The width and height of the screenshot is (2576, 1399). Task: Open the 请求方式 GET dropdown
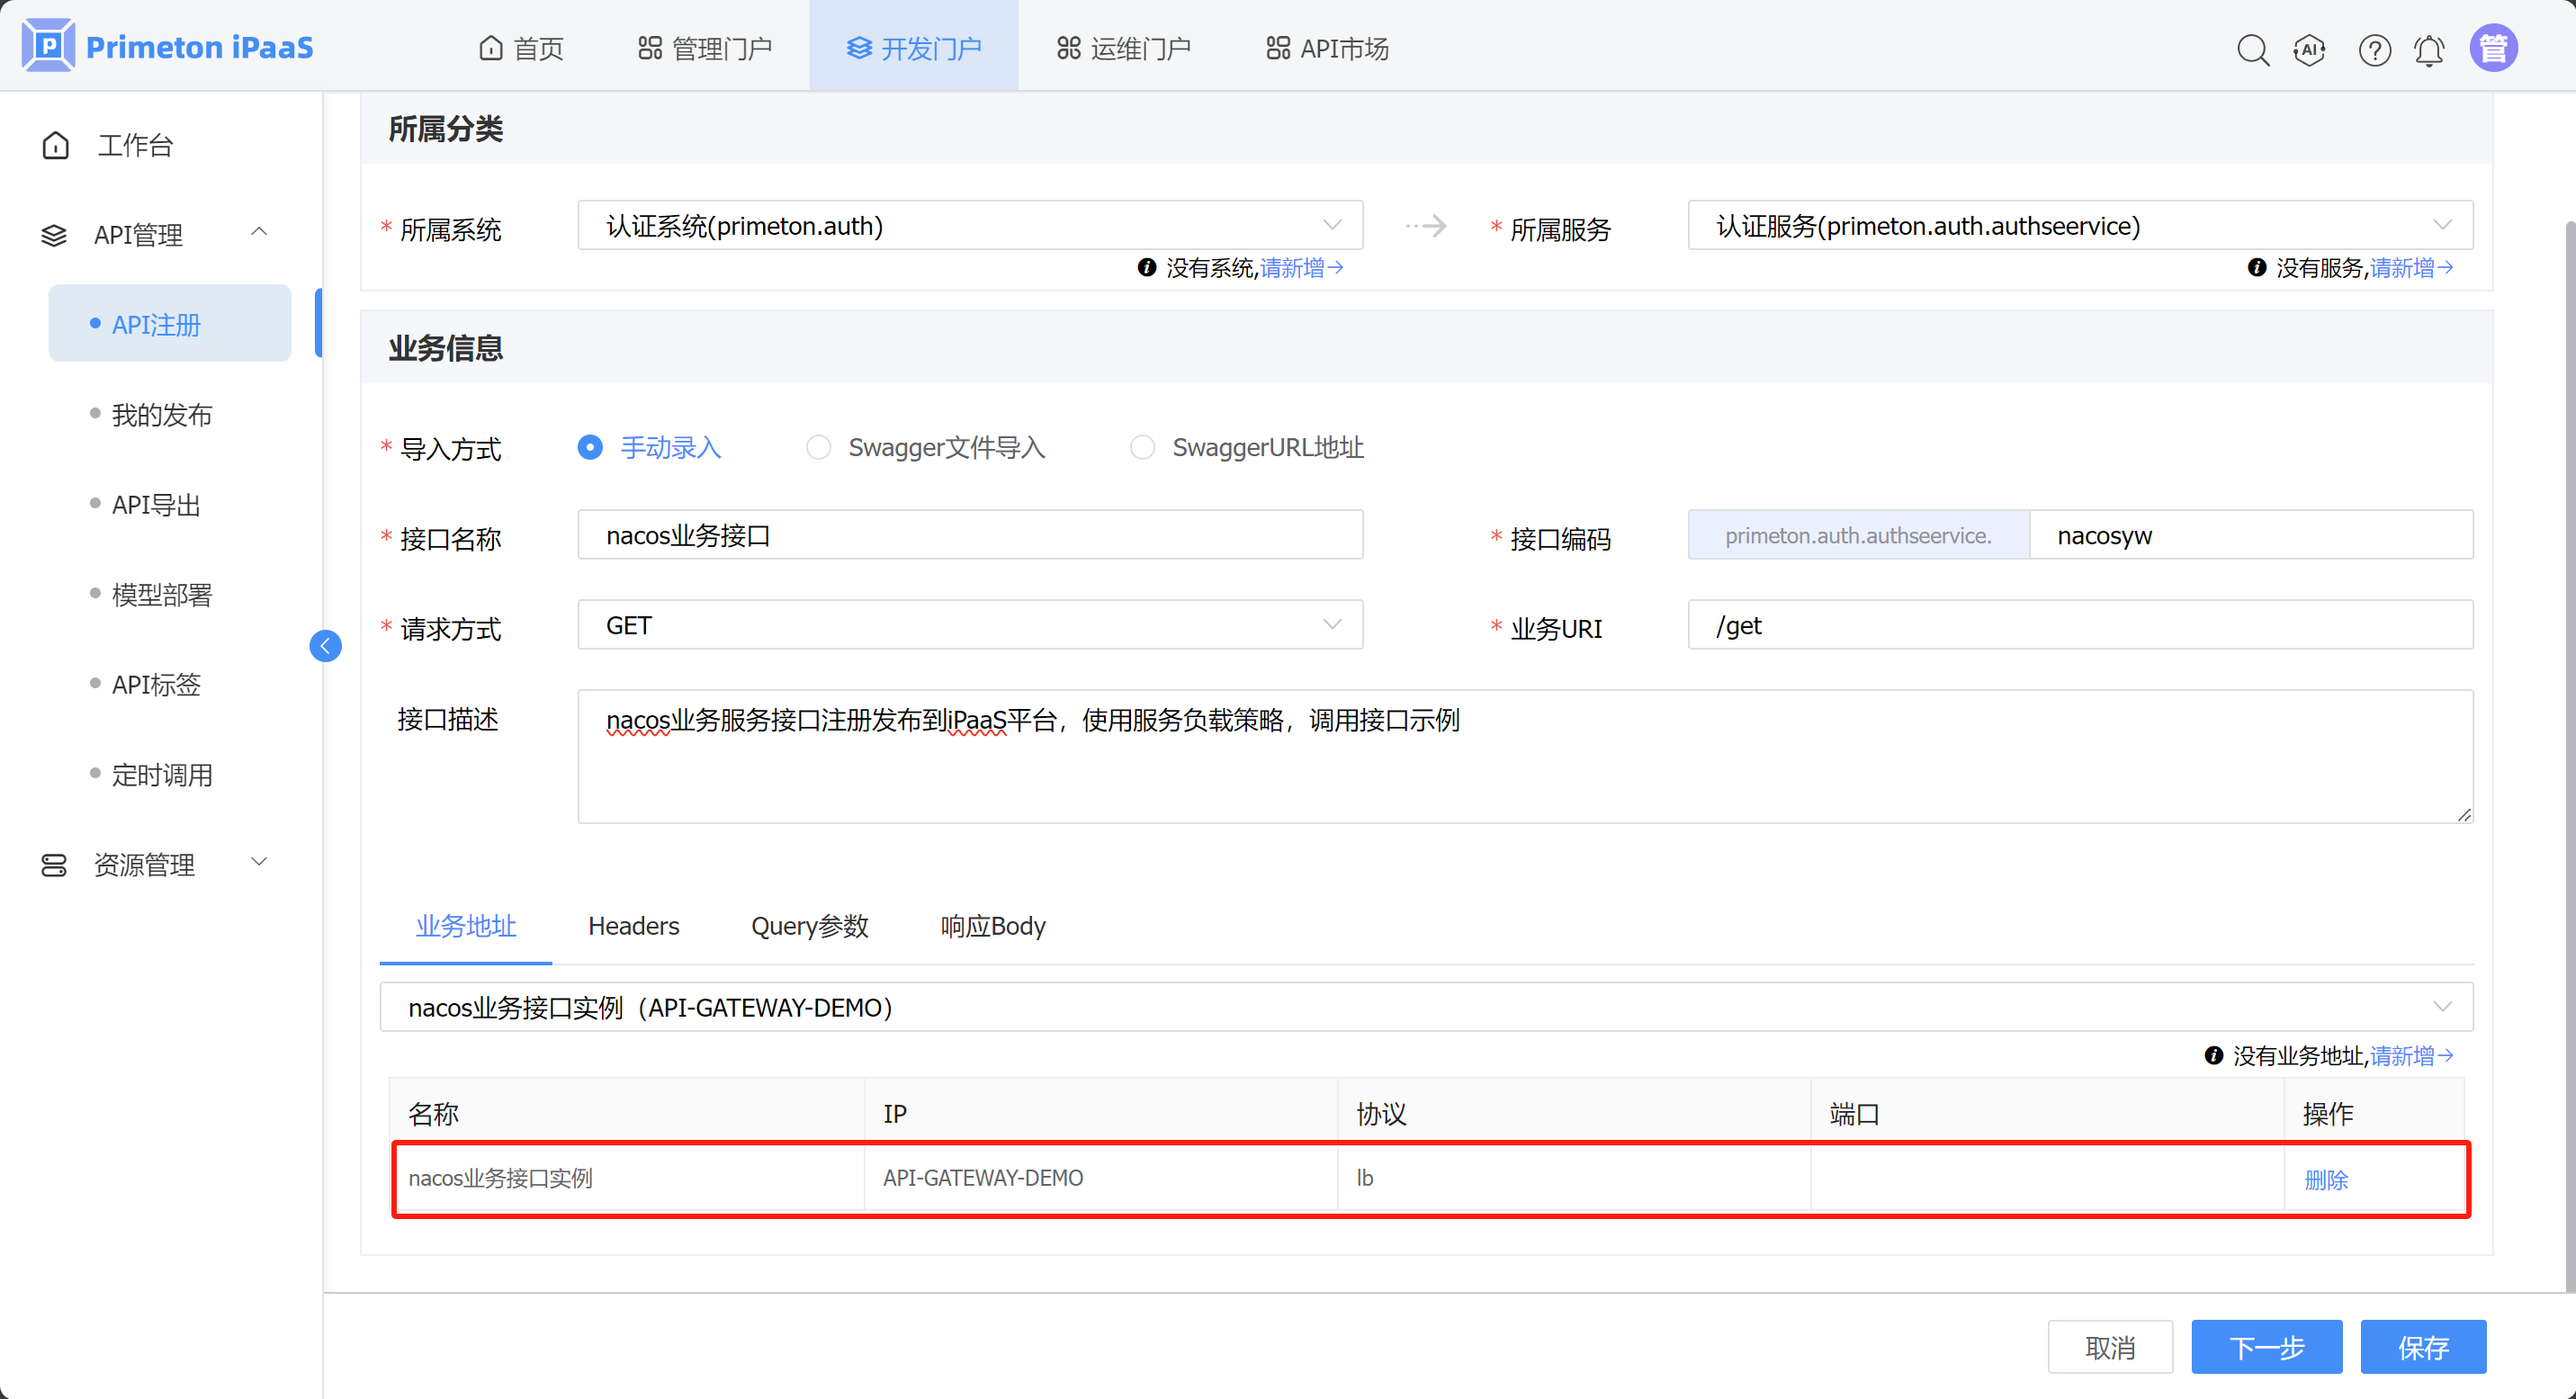(x=969, y=625)
